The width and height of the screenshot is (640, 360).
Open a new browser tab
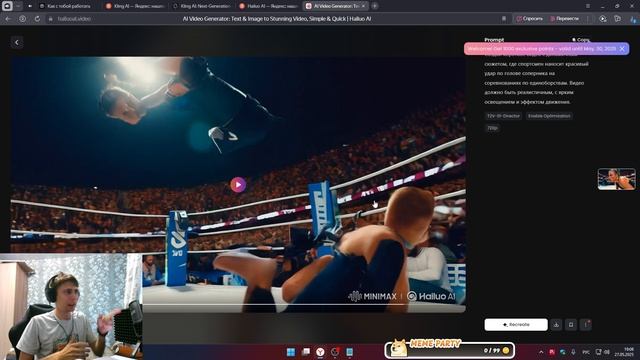[x=375, y=6]
